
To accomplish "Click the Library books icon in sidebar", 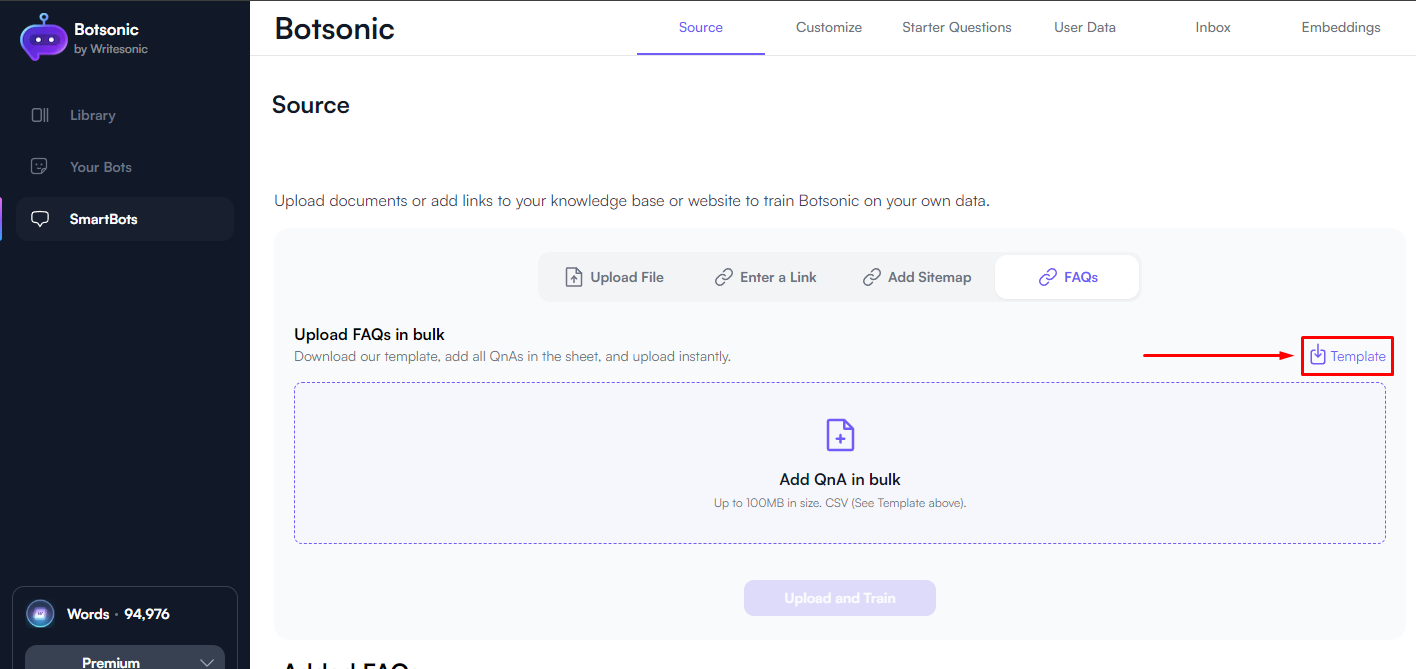I will pos(40,115).
